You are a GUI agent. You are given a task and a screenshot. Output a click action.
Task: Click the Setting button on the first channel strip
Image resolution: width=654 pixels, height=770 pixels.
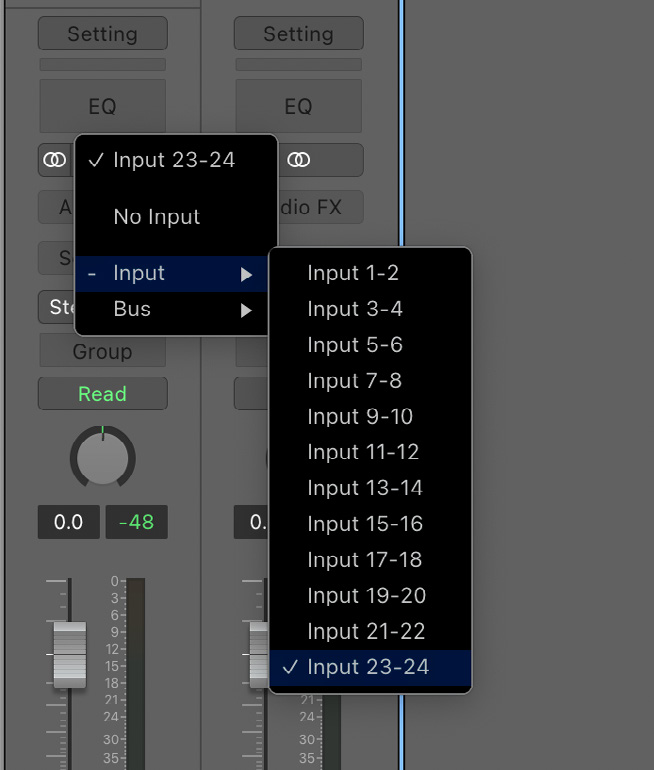pos(103,33)
